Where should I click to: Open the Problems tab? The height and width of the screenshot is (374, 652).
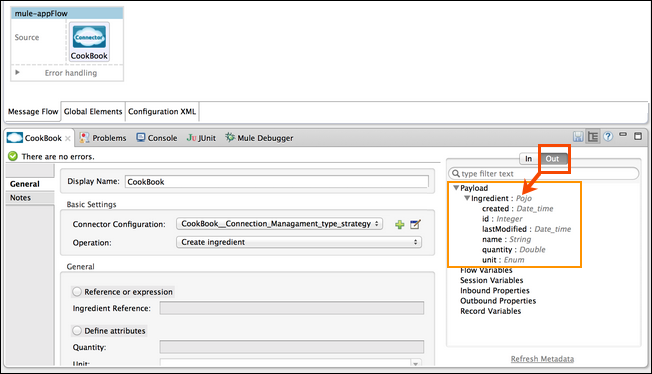point(103,138)
